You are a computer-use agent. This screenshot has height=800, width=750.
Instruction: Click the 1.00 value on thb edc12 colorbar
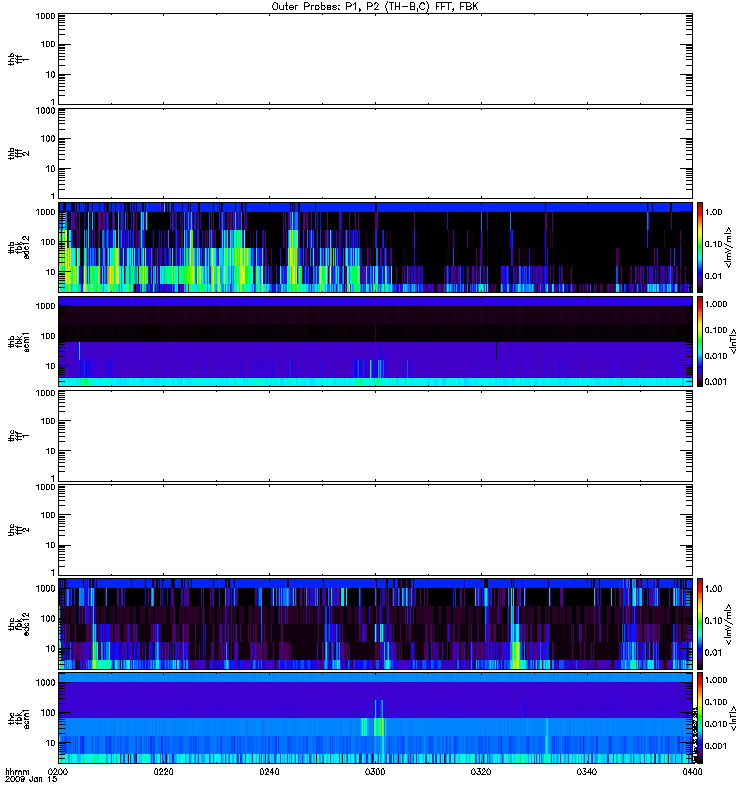point(713,212)
